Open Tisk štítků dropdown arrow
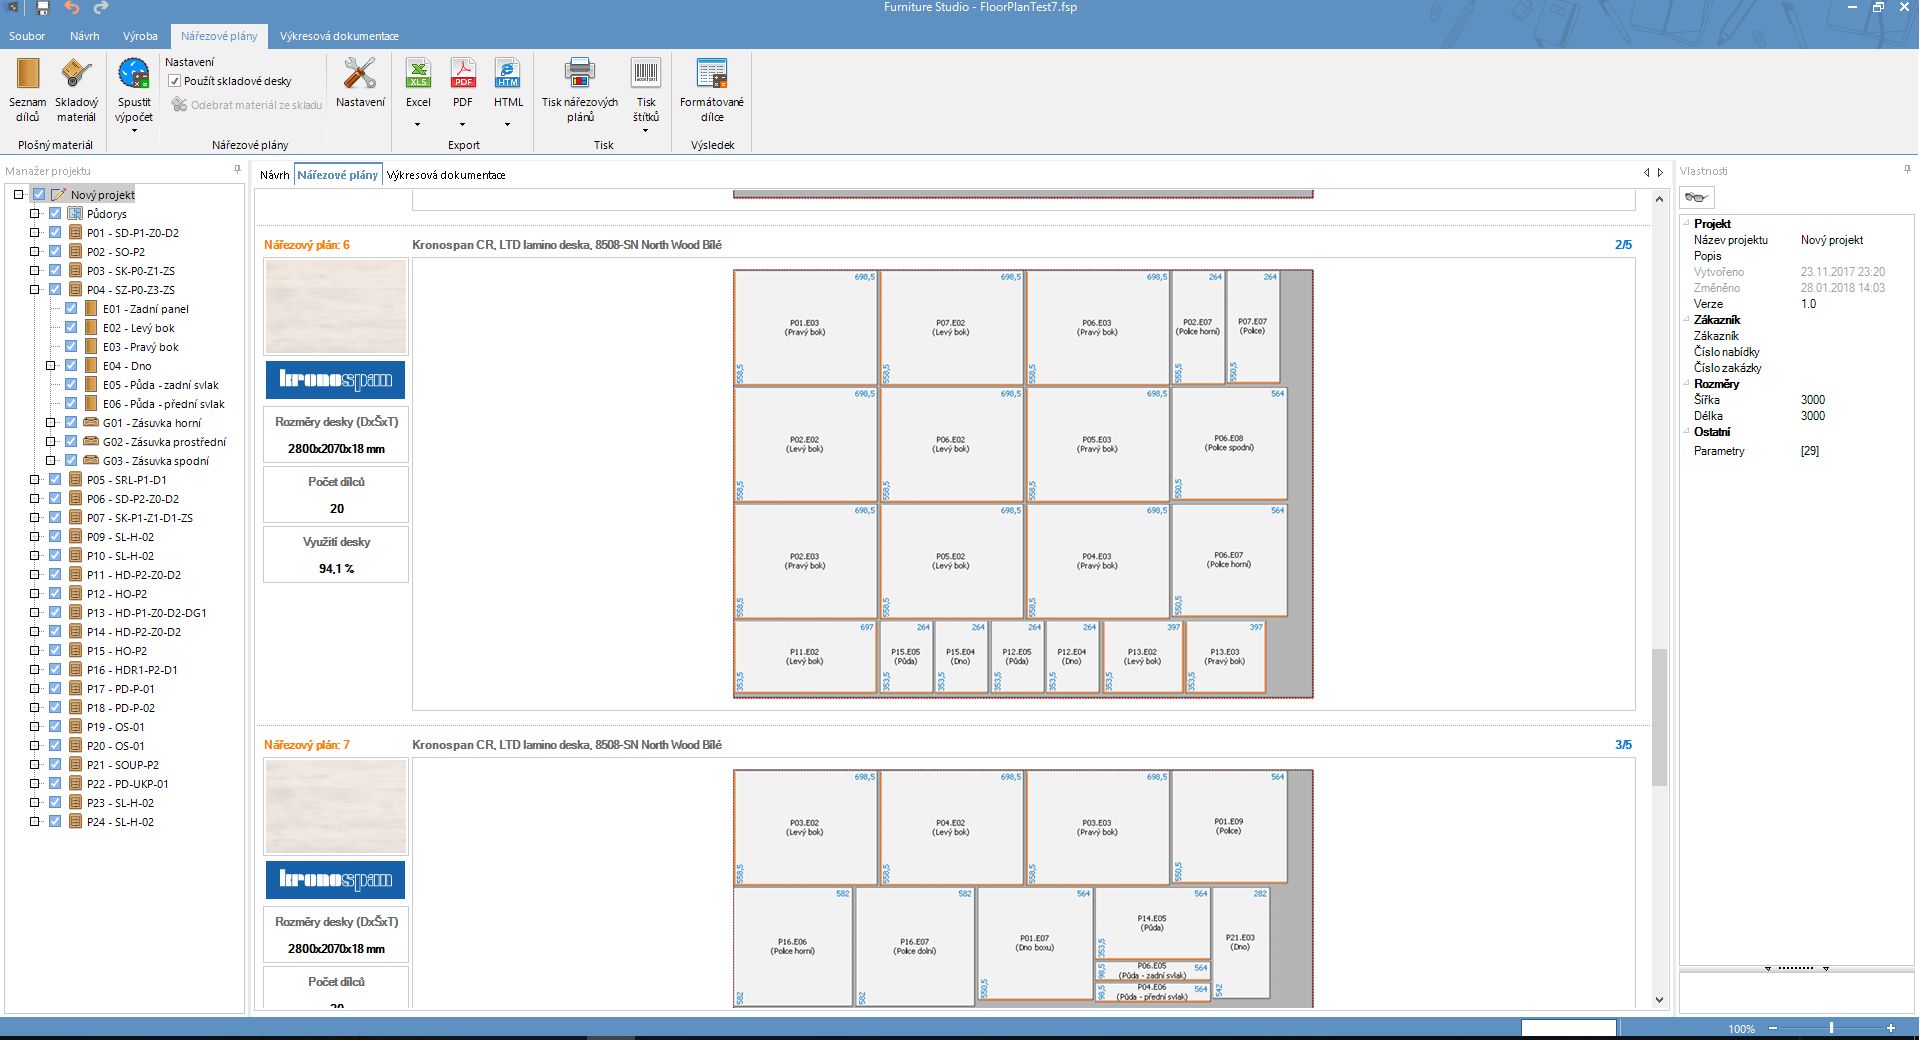This screenshot has width=1920, height=1040. (646, 130)
